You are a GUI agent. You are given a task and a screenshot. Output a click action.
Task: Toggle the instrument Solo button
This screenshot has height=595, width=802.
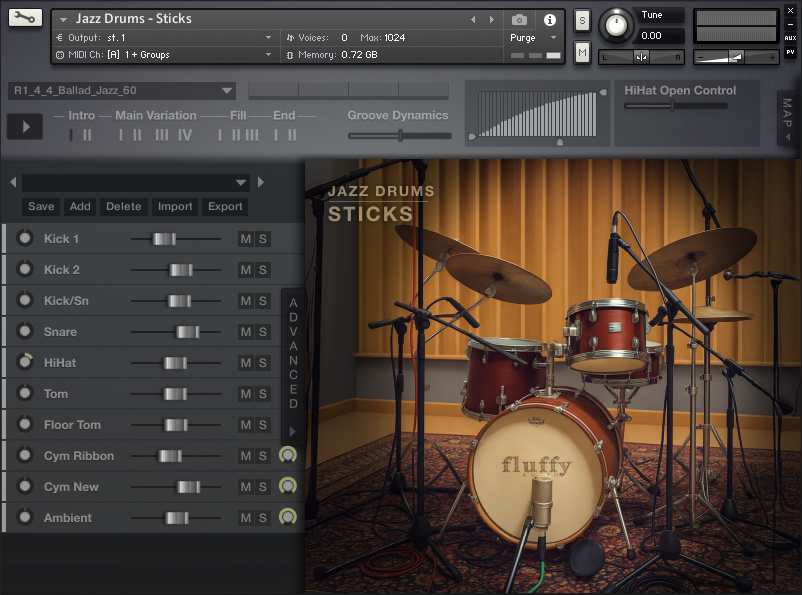click(582, 22)
